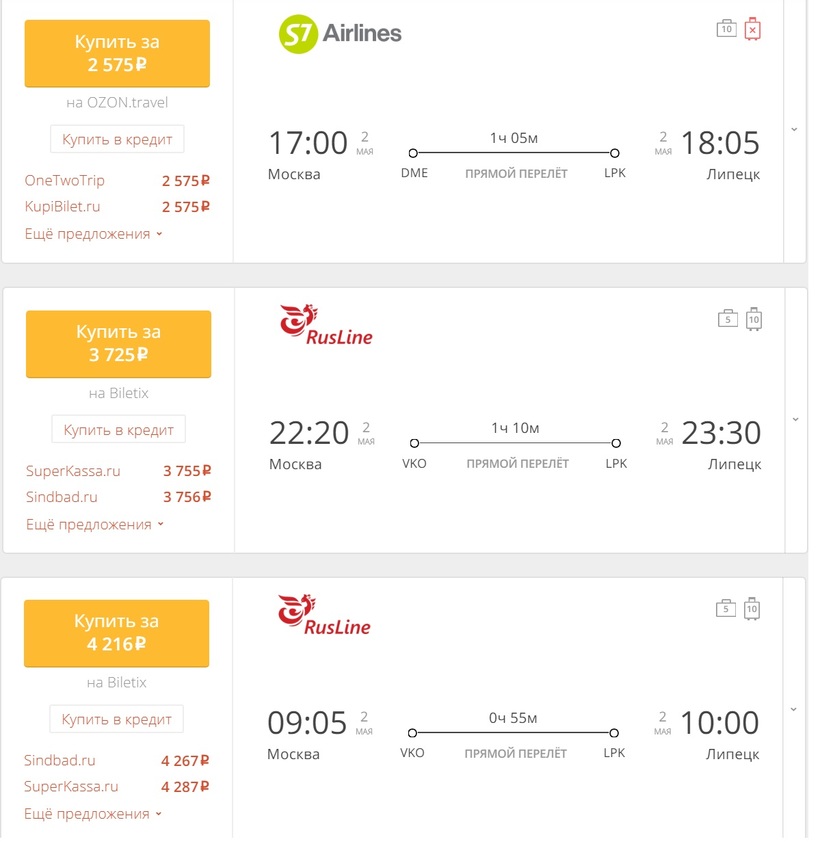Show more offers for the 3 725₽ ticket
The width and height of the screenshot is (820, 859).
(x=95, y=524)
